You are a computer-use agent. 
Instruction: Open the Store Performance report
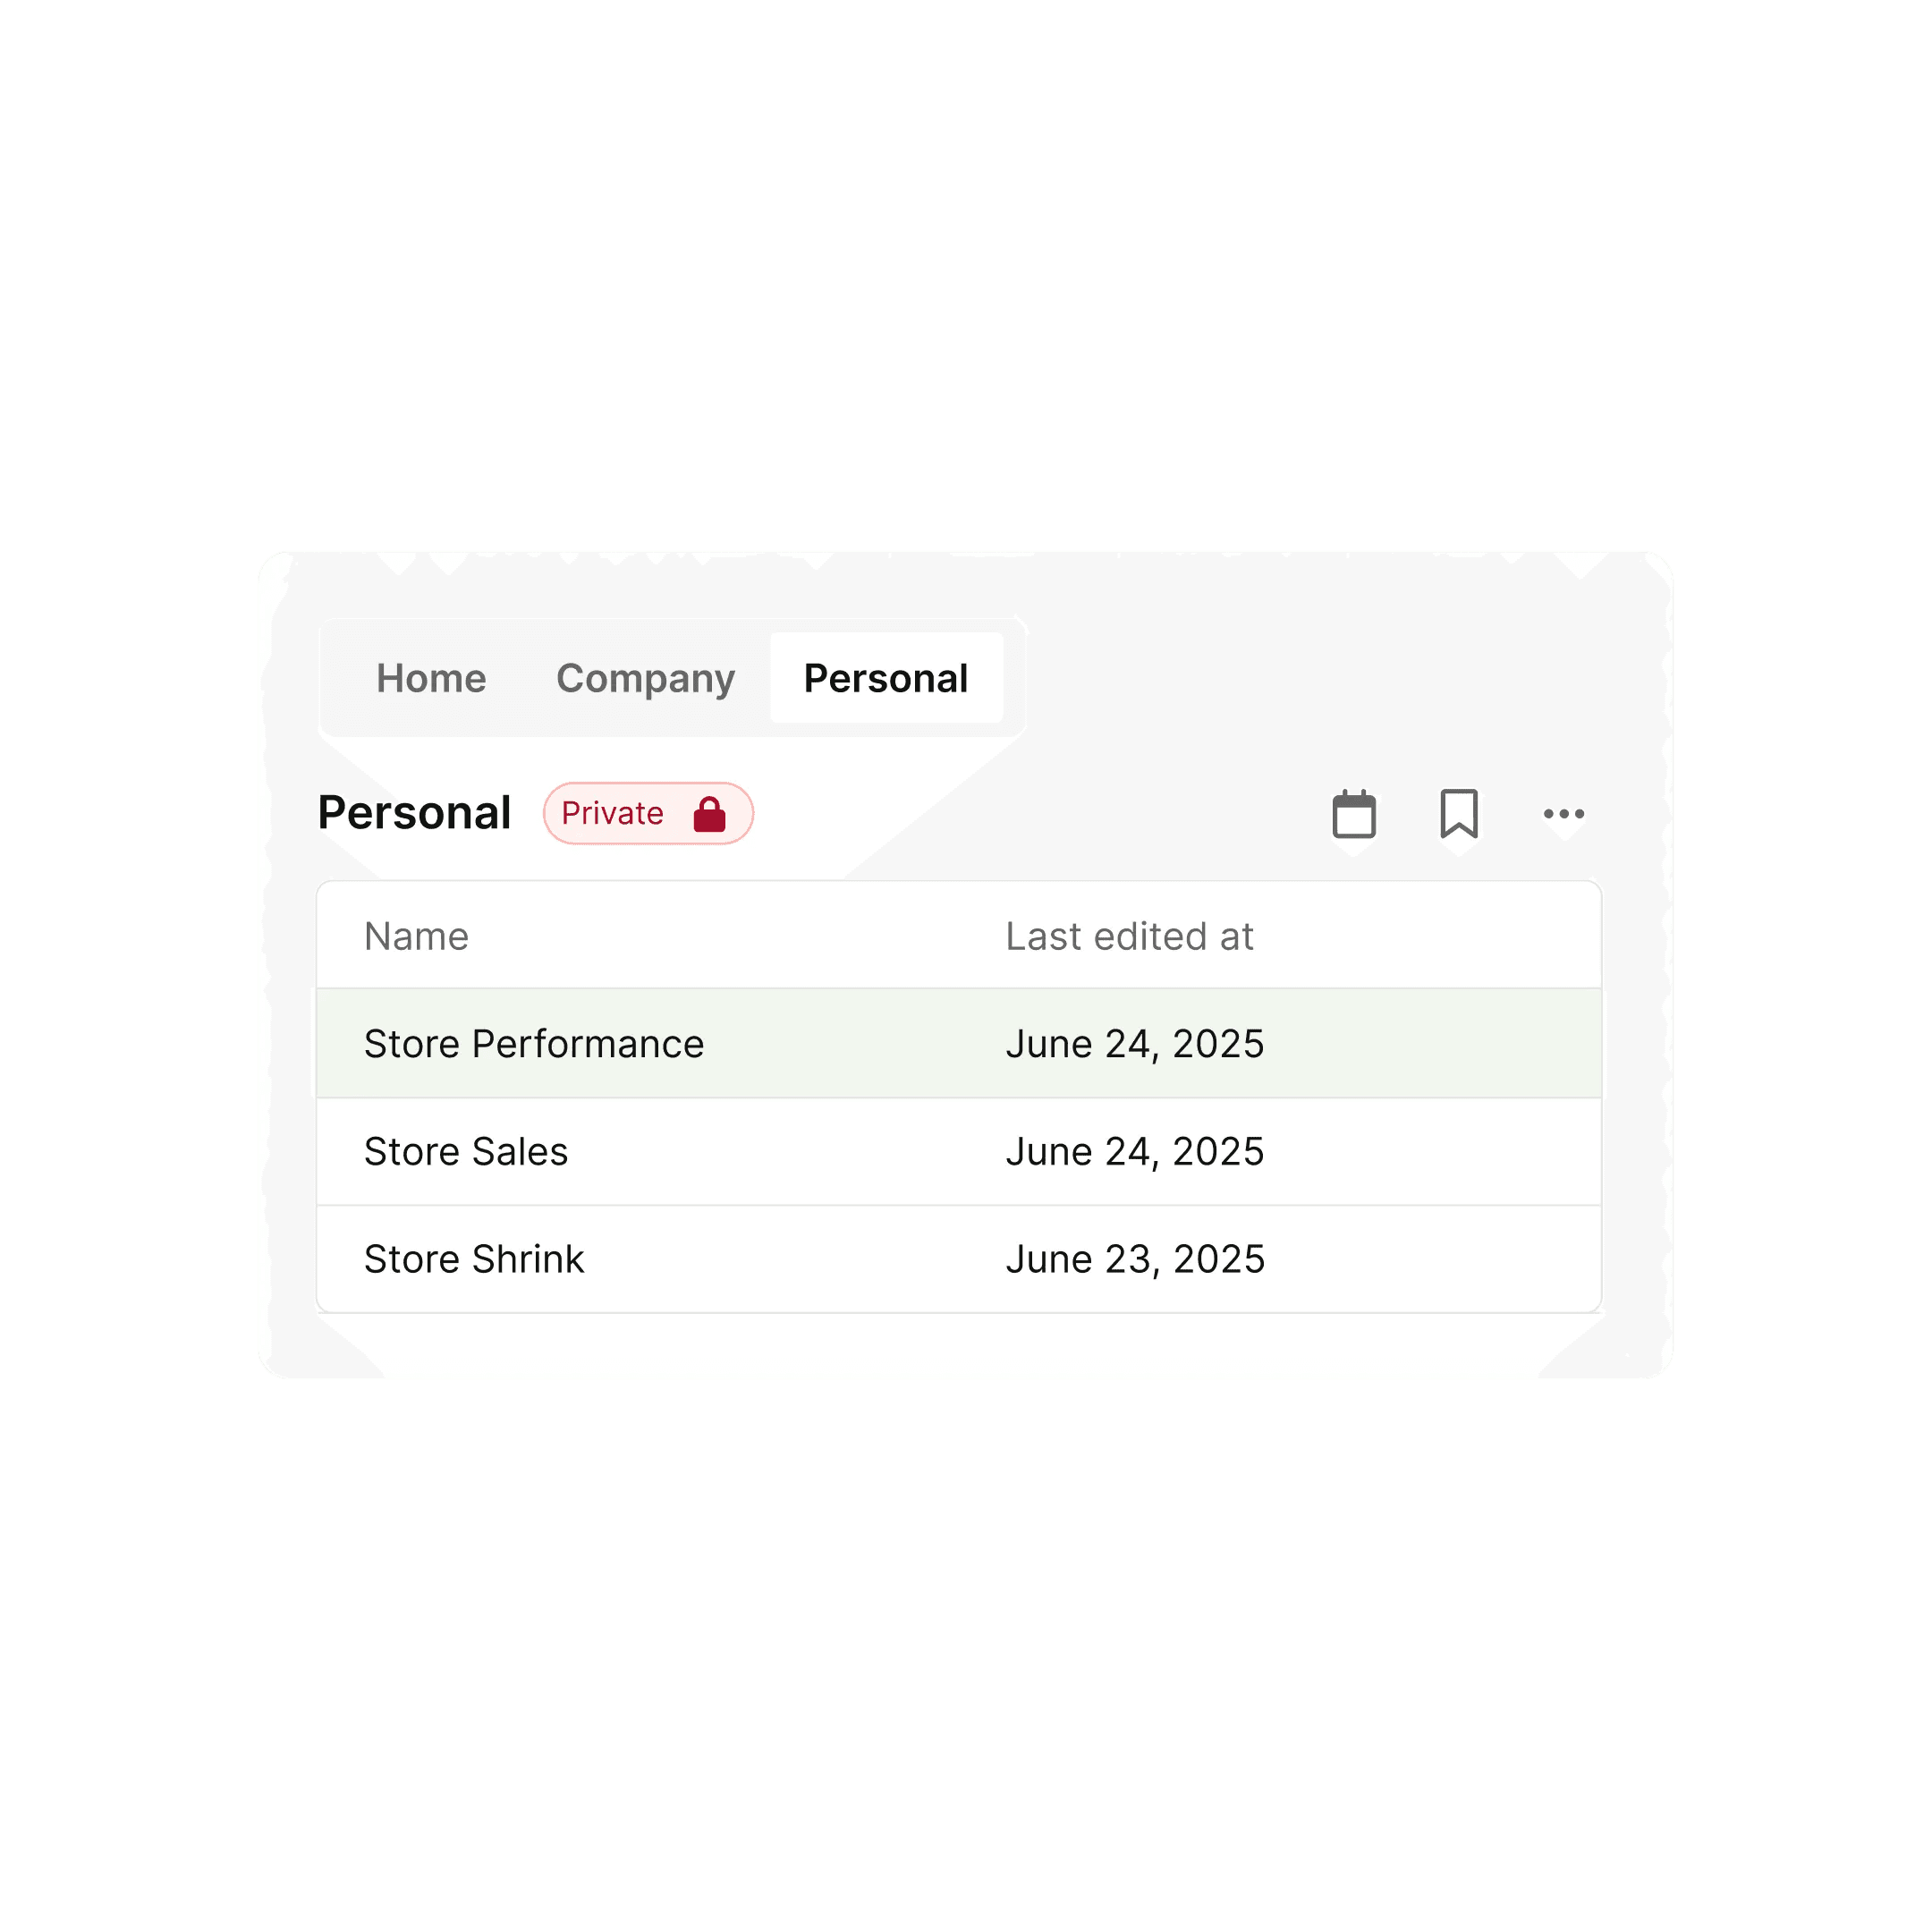534,1043
